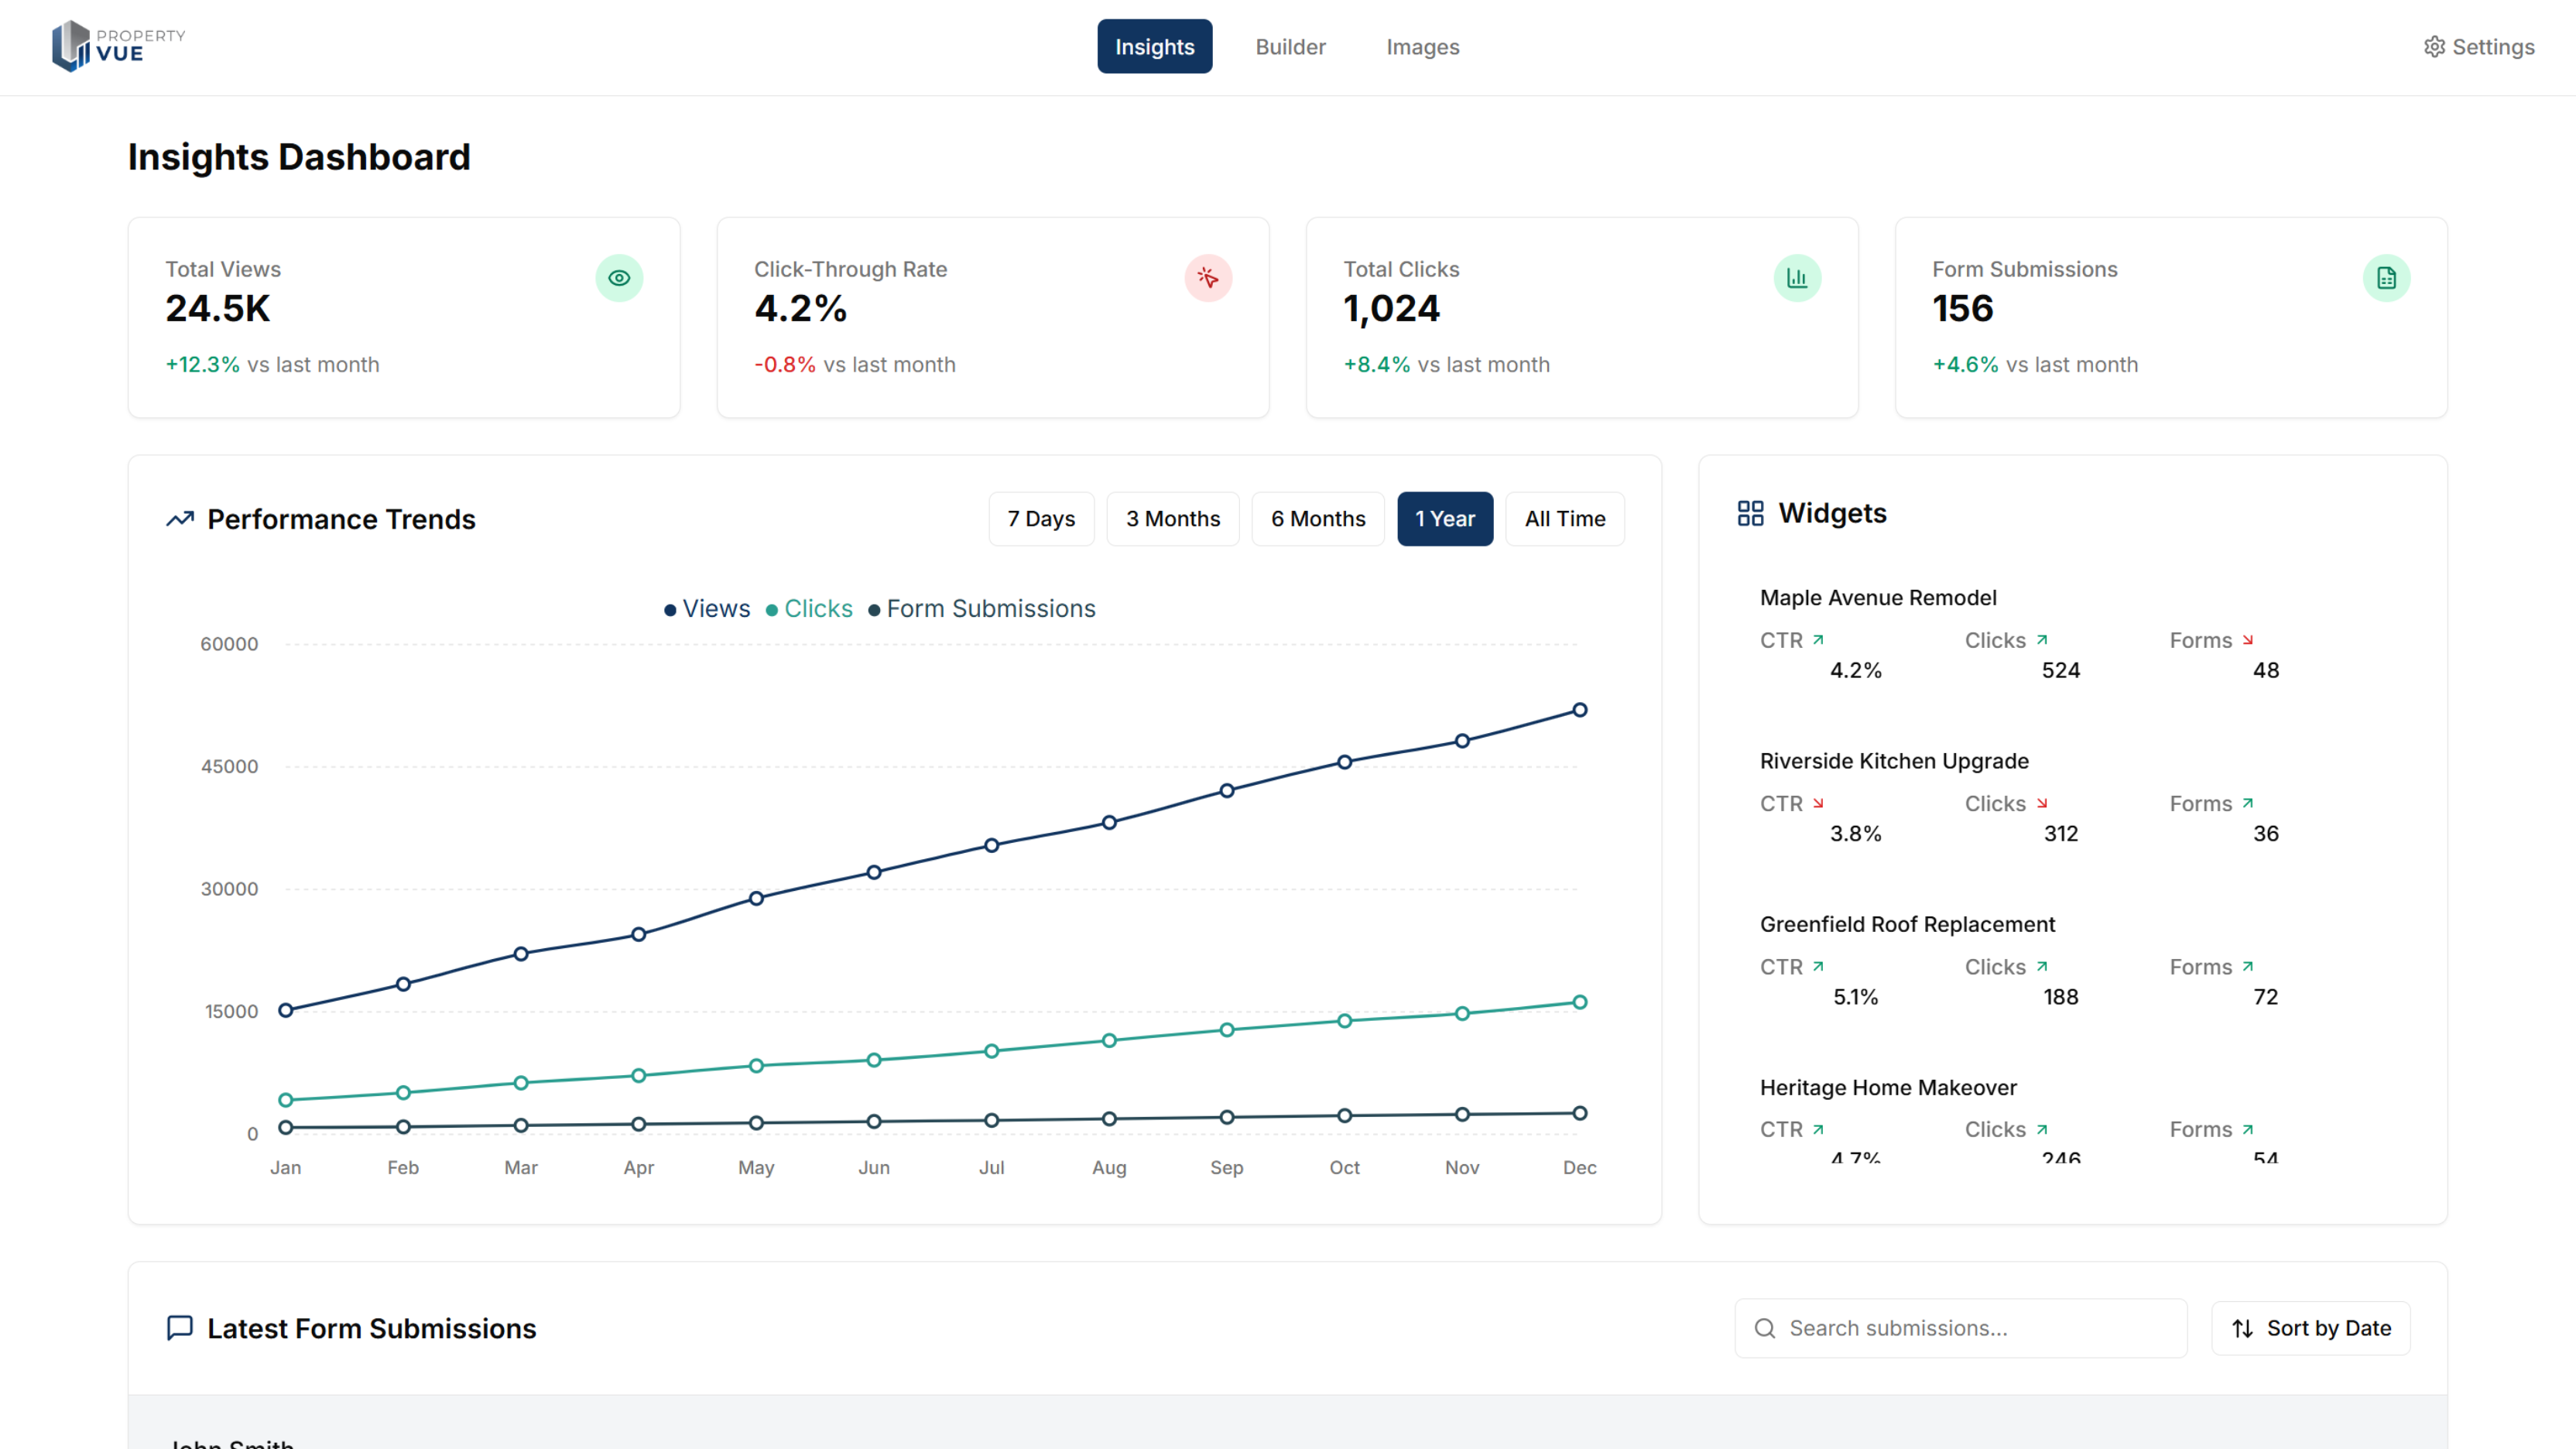Image resolution: width=2576 pixels, height=1449 pixels.
Task: Select the 6 Months range
Action: [1317, 518]
